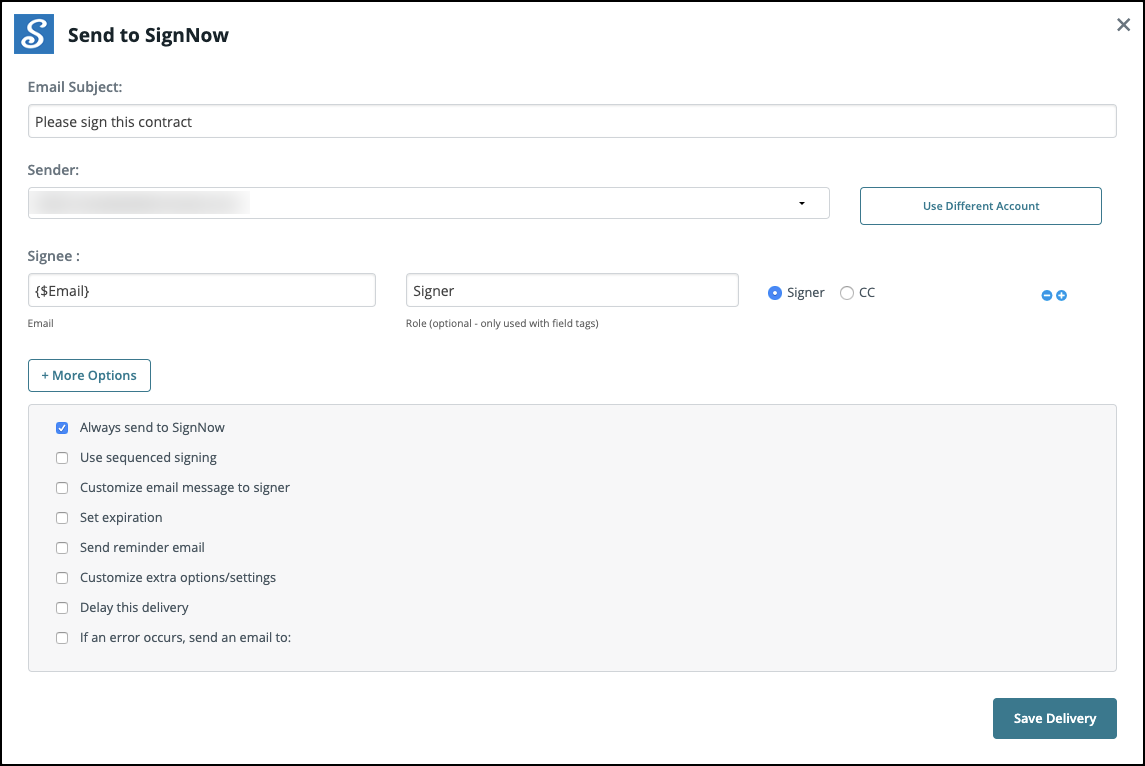1145x766 pixels.
Task: Click the Email Subject text field
Action: 572,122
